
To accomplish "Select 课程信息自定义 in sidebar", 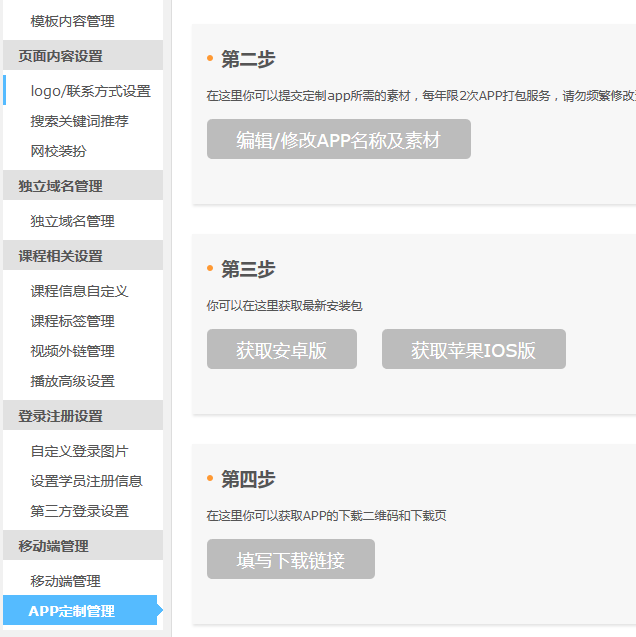I will tap(79, 291).
